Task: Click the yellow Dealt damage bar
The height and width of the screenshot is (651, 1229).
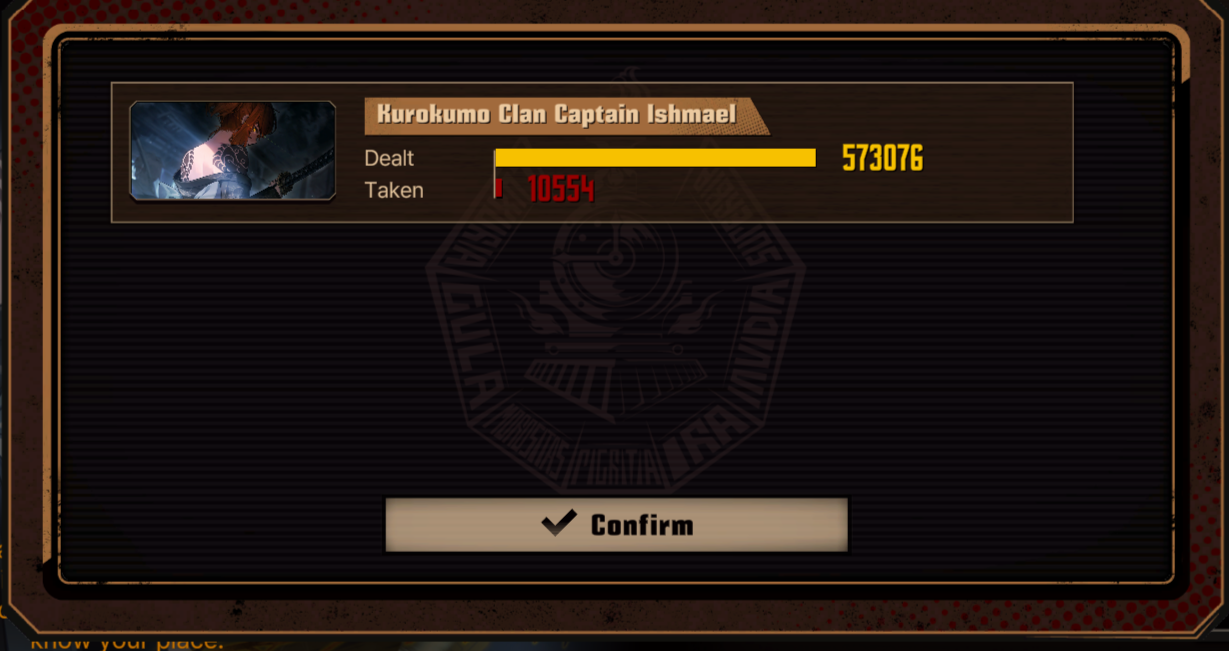Action: 655,158
